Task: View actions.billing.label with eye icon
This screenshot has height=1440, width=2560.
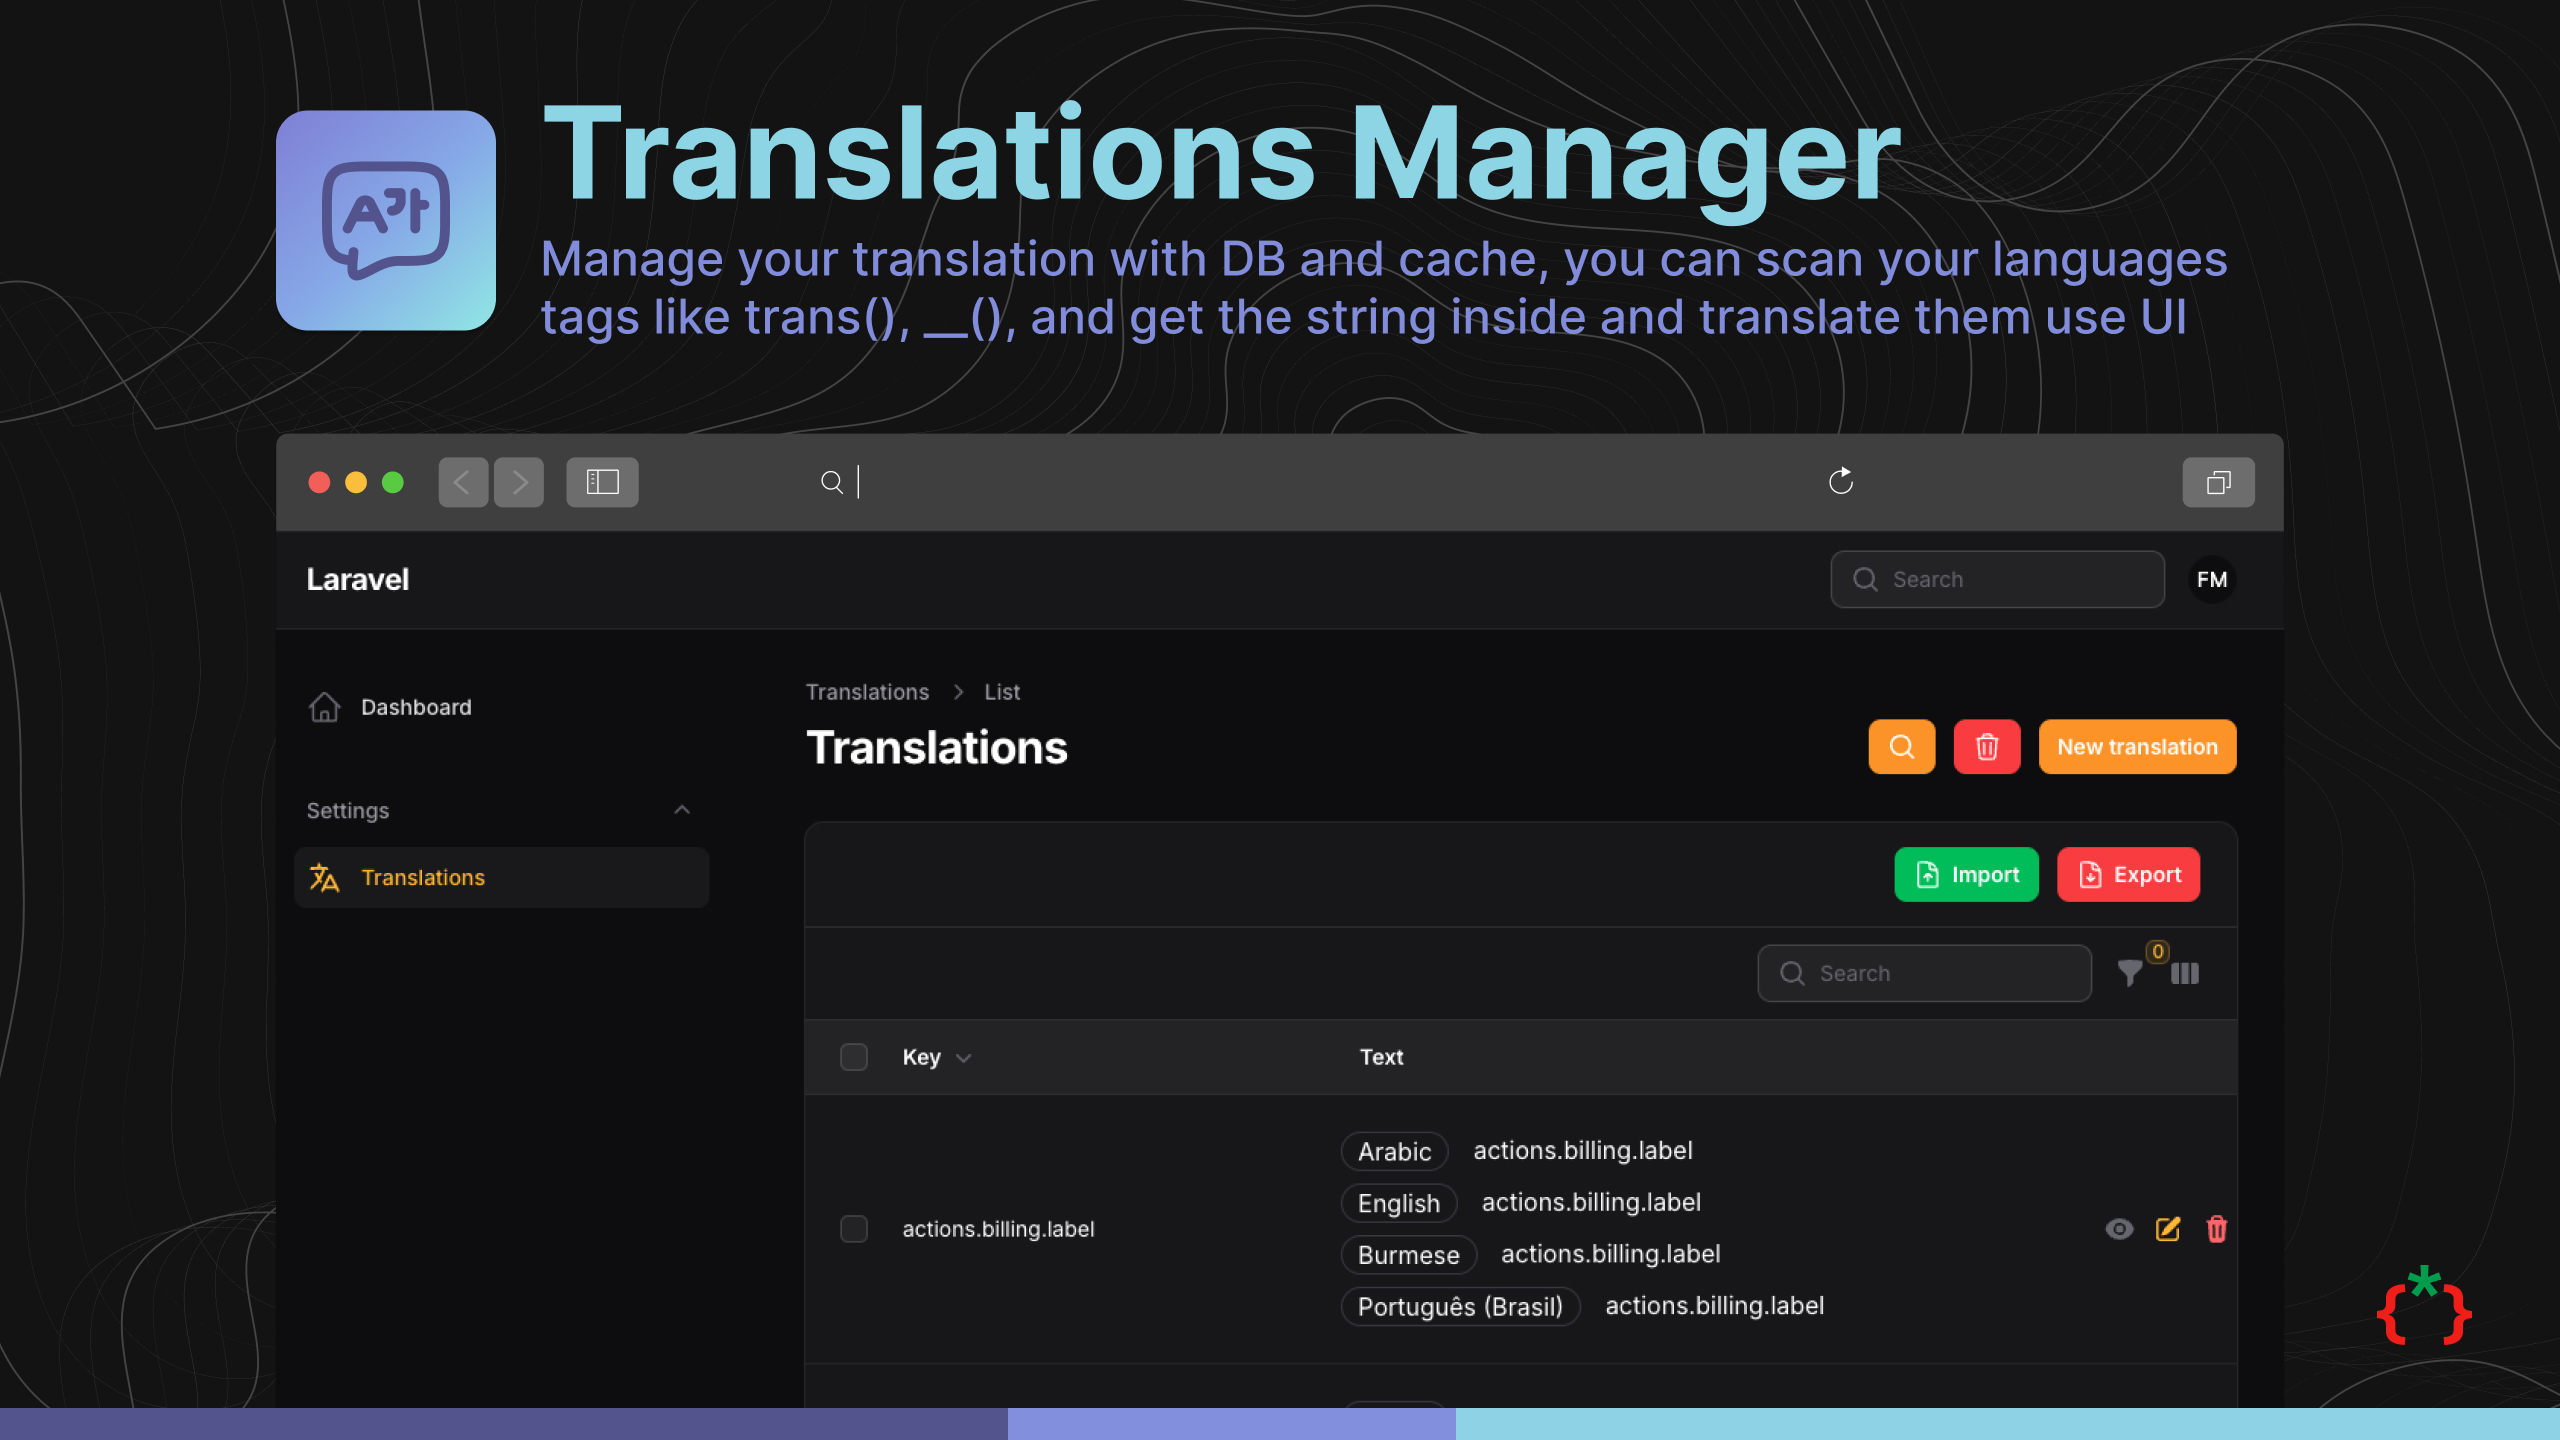Action: point(2119,1229)
